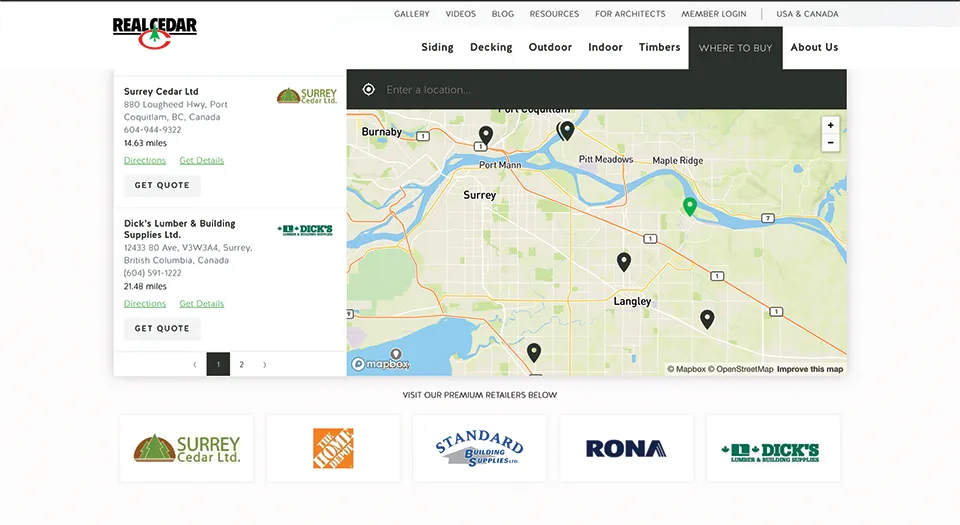The height and width of the screenshot is (525, 960).
Task: Open the USA & Canada region selector
Action: 807,14
